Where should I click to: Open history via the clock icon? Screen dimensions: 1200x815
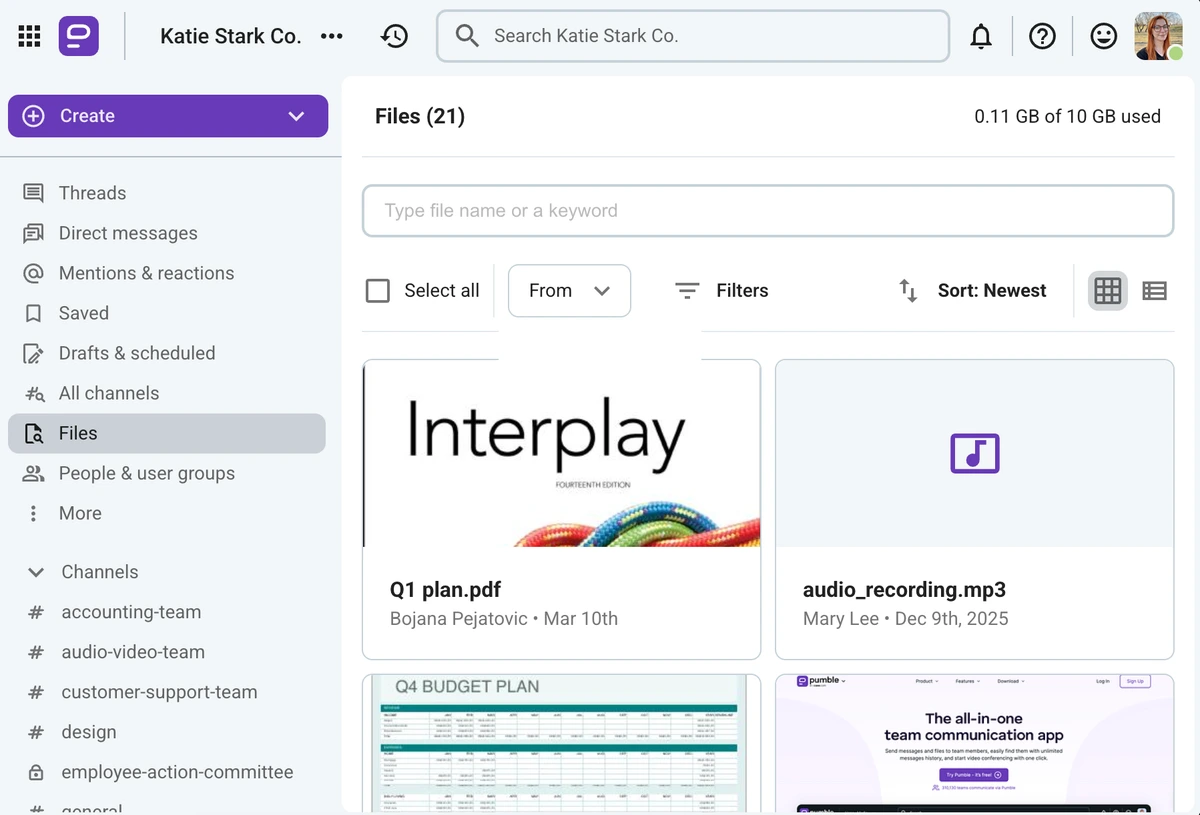coord(394,35)
